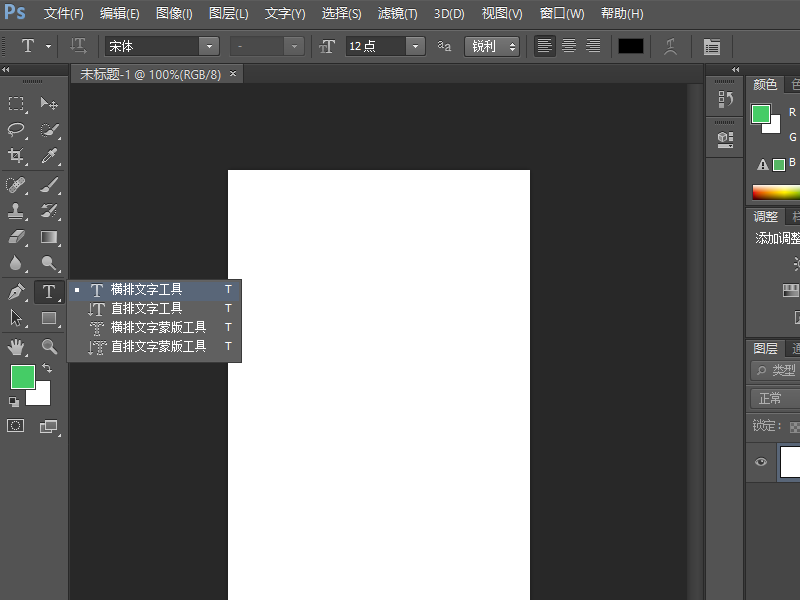Select the Zoom tool in toolbox
Screen dimensions: 800x600
click(x=49, y=347)
